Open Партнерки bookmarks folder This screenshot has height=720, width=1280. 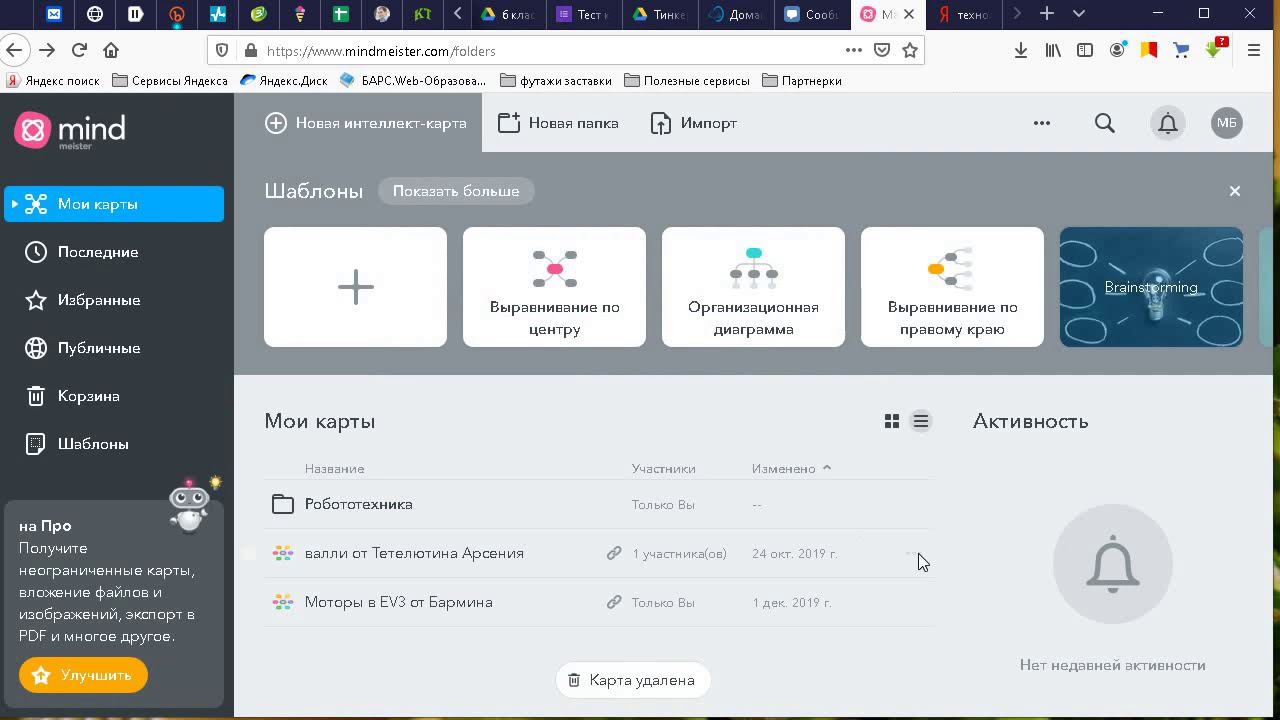click(x=802, y=81)
